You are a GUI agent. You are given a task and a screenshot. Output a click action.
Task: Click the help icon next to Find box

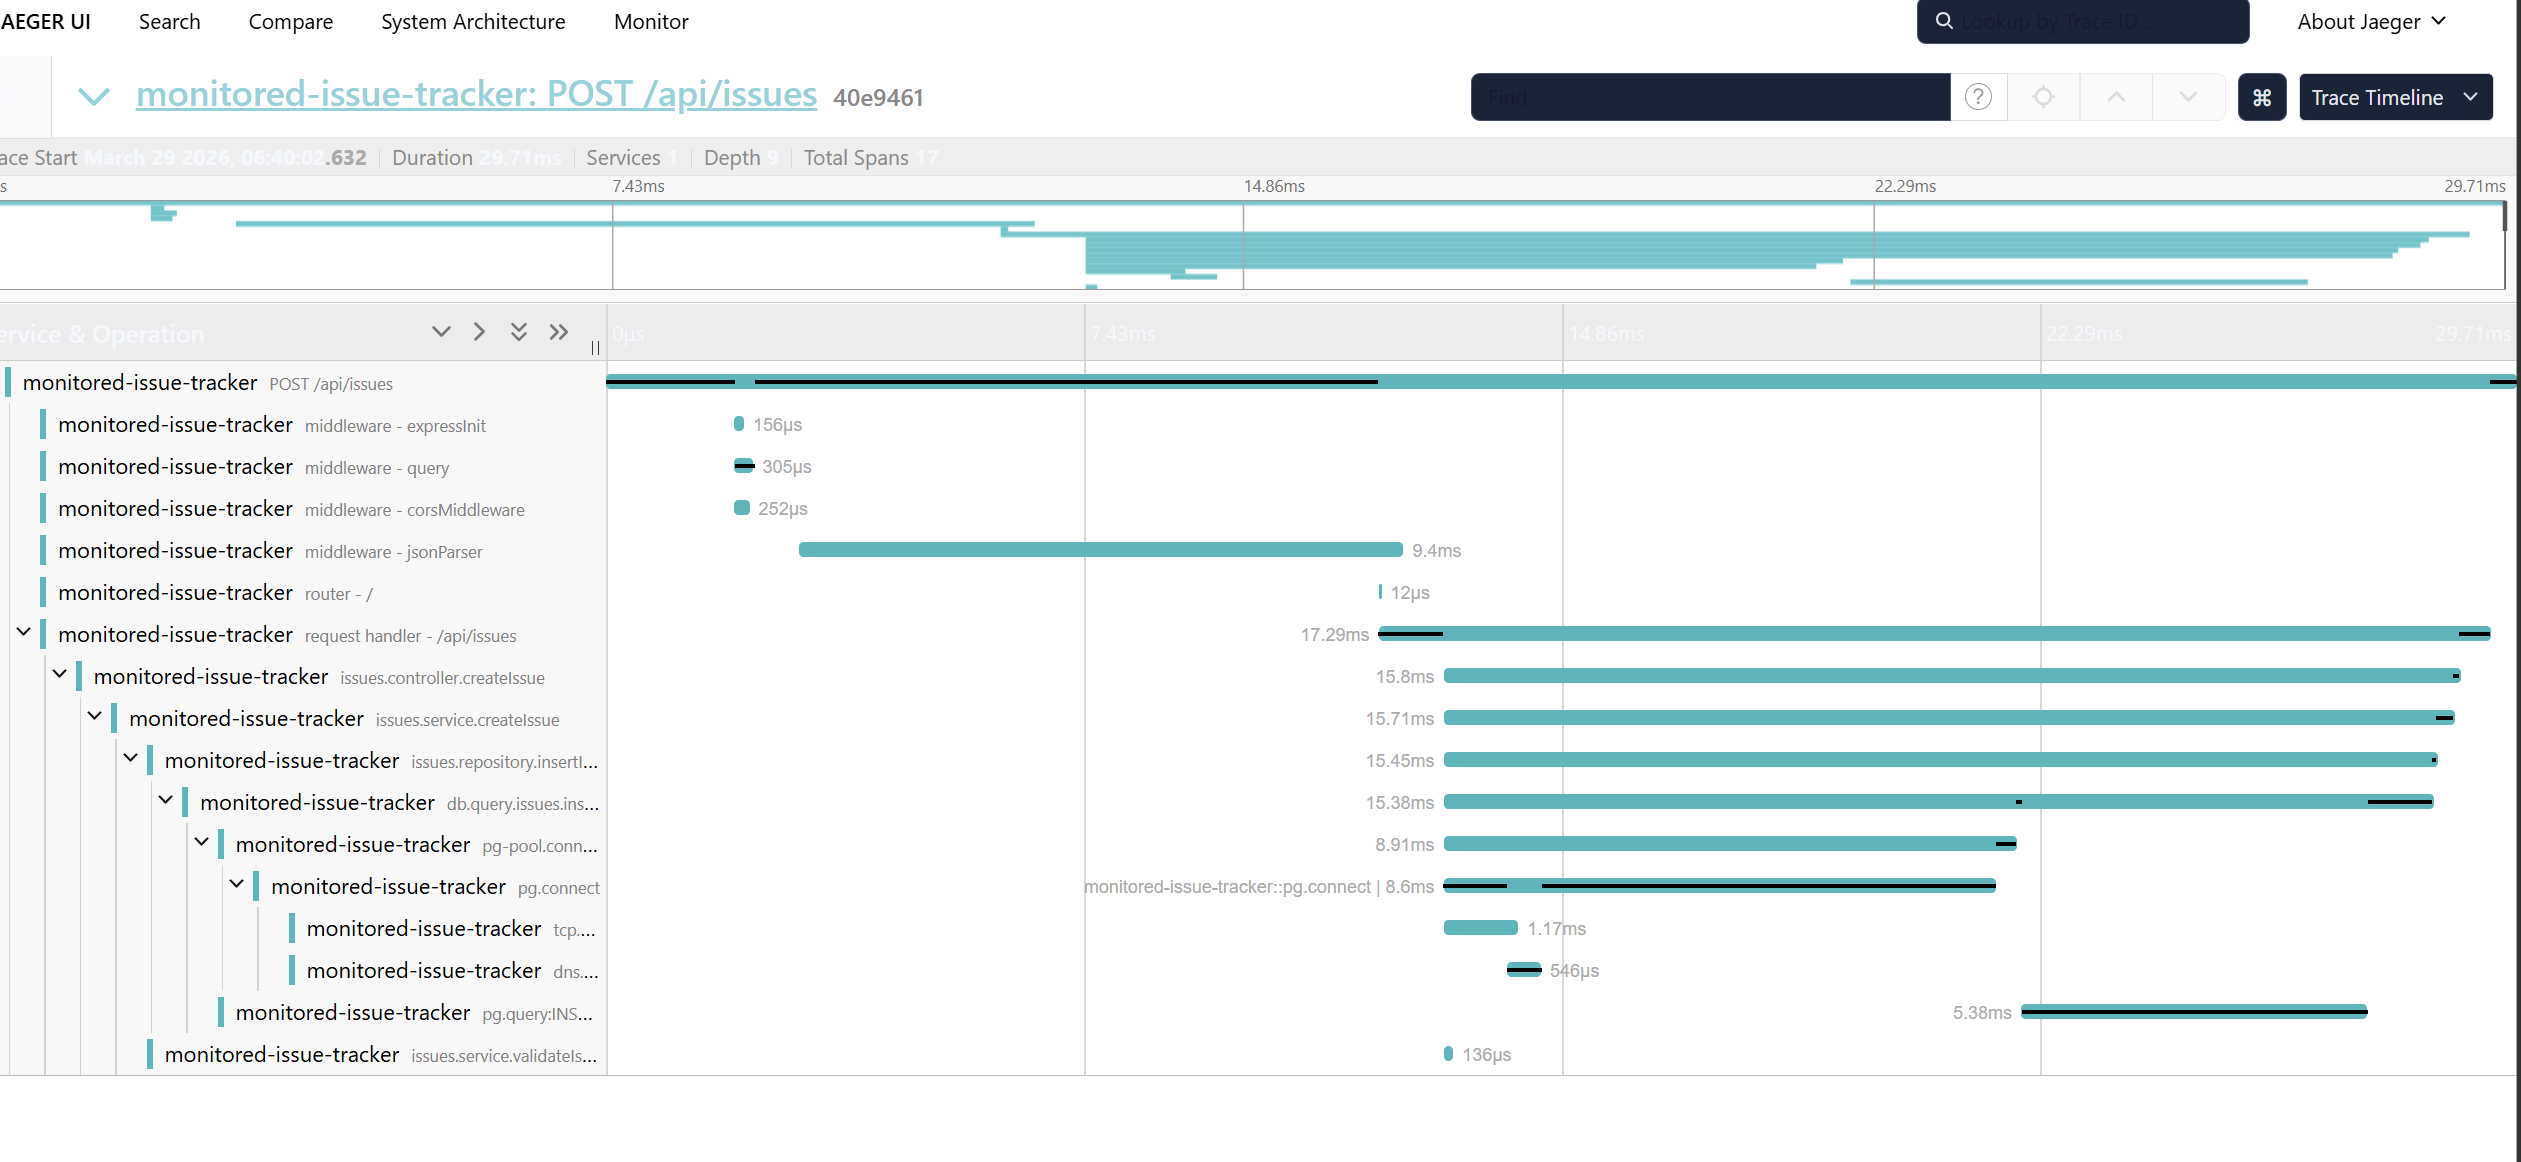pos(1978,97)
